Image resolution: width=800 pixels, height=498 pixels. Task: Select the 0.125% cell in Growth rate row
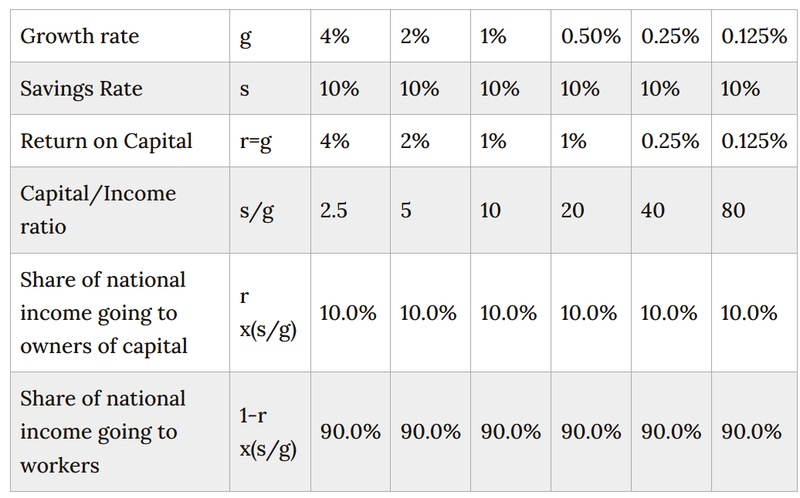[x=754, y=36]
